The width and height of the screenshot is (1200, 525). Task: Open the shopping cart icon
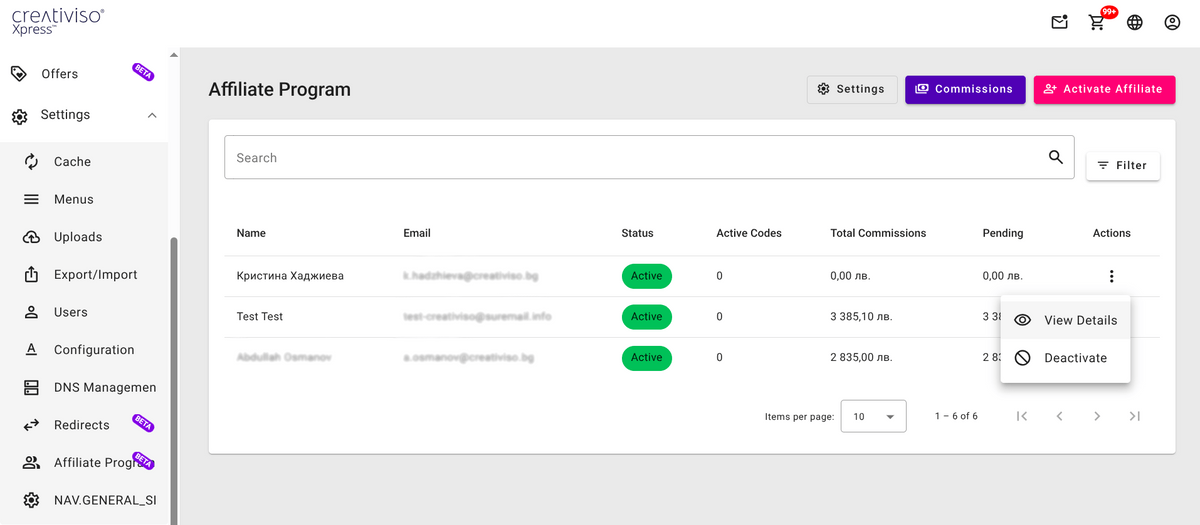pyautogui.click(x=1097, y=22)
